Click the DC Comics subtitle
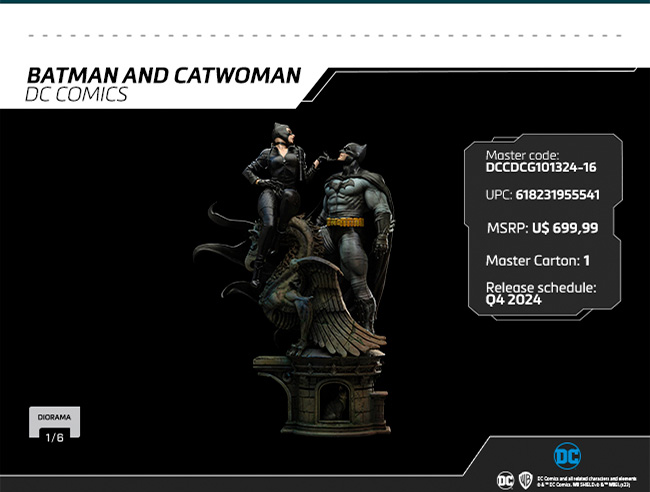This screenshot has width=650, height=492. [77, 96]
